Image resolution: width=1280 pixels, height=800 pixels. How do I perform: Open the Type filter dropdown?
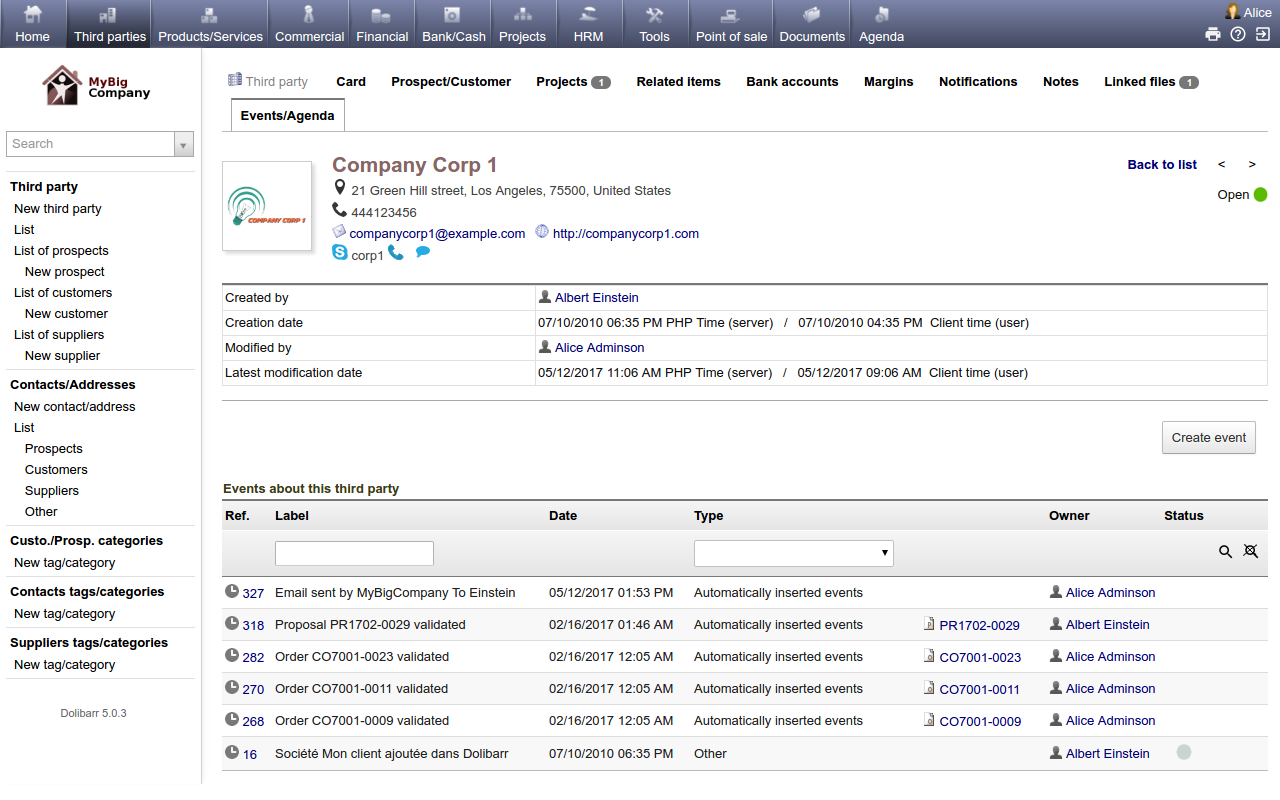click(794, 553)
